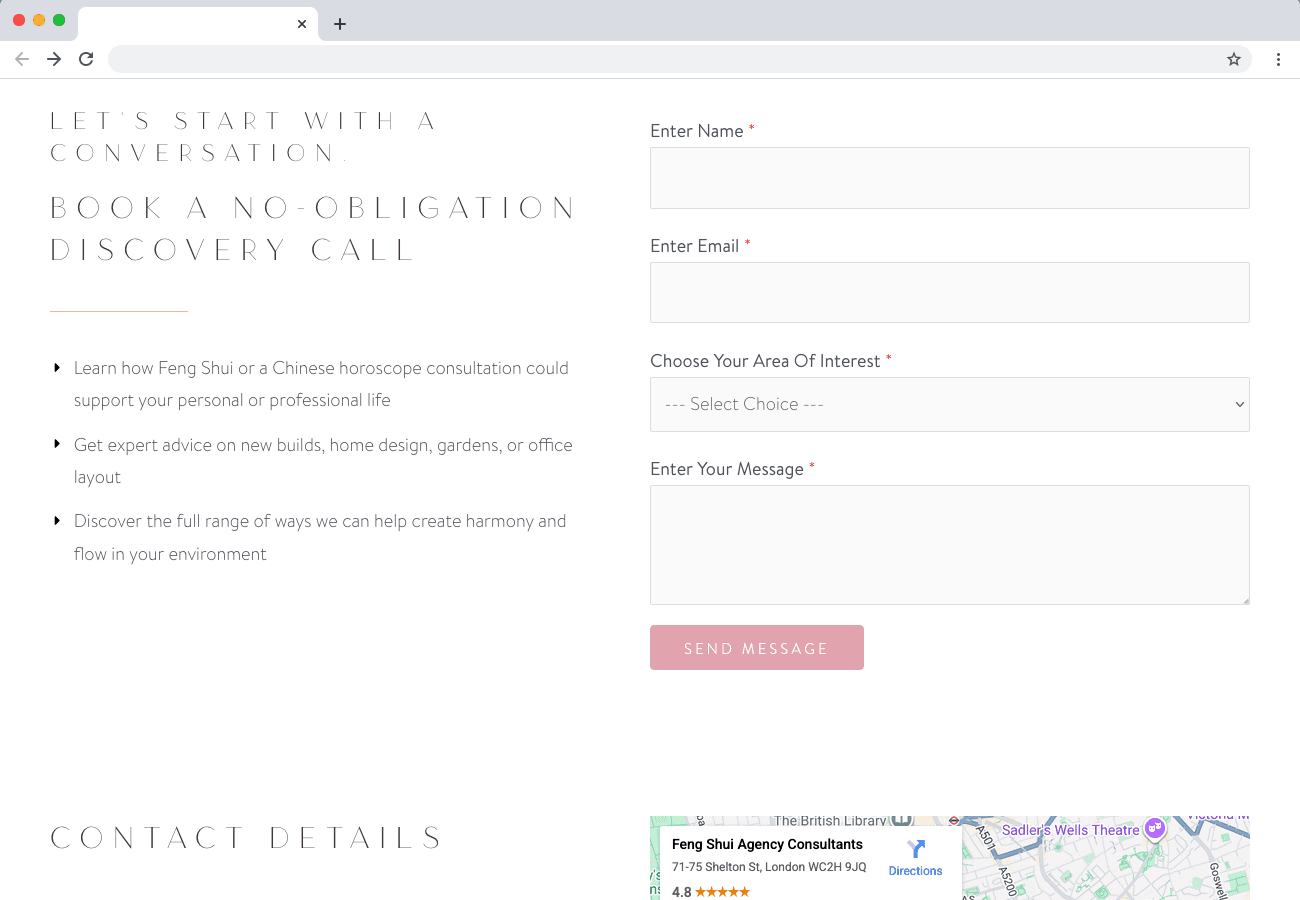The height and width of the screenshot is (900, 1300).
Task: Expand the choices under Choose Your Area Of Interest
Action: pos(949,404)
